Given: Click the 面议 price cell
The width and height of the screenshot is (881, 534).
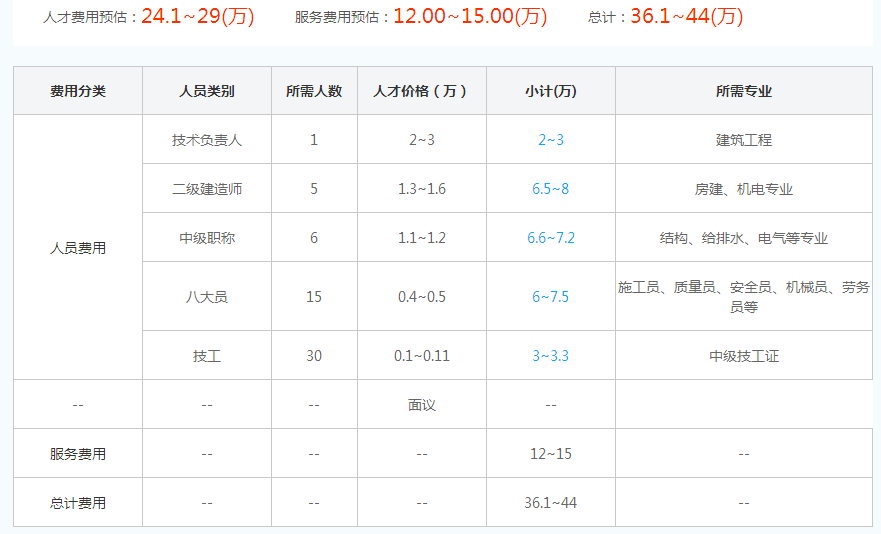Looking at the screenshot, I should point(422,405).
